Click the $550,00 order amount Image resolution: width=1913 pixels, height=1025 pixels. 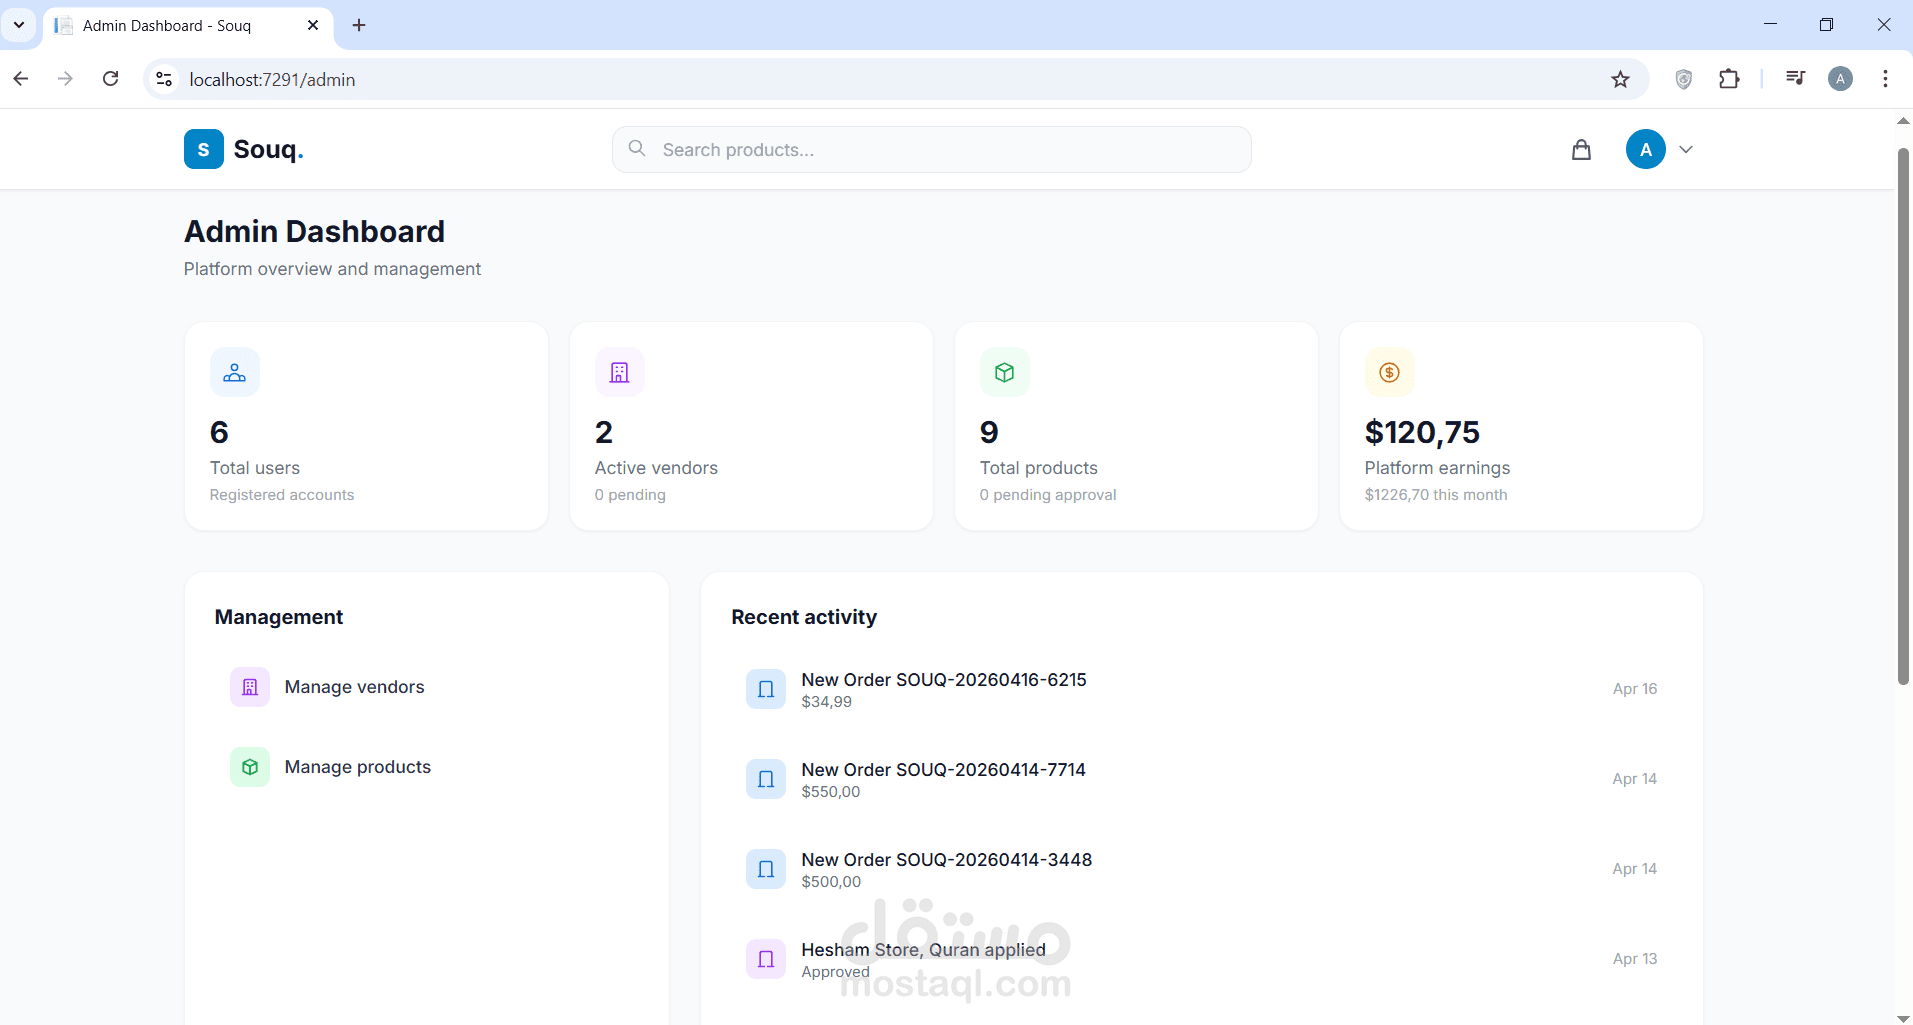831,792
